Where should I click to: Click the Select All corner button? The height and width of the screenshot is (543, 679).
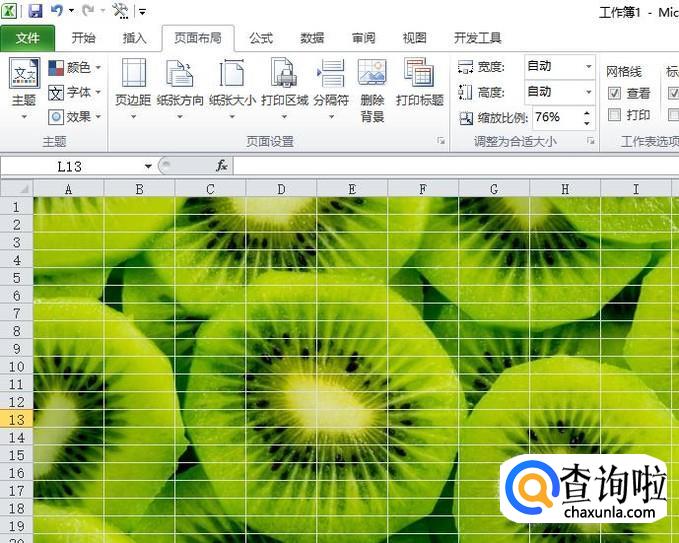tap(17, 189)
